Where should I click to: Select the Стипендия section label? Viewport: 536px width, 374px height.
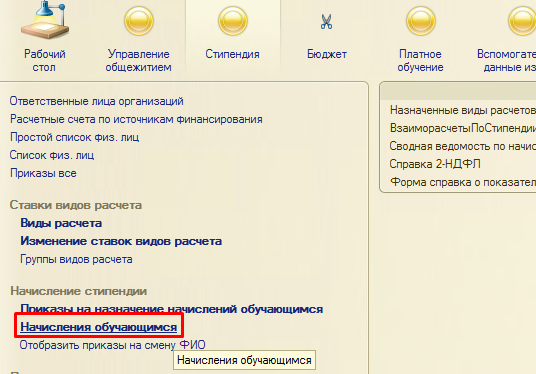point(232,54)
